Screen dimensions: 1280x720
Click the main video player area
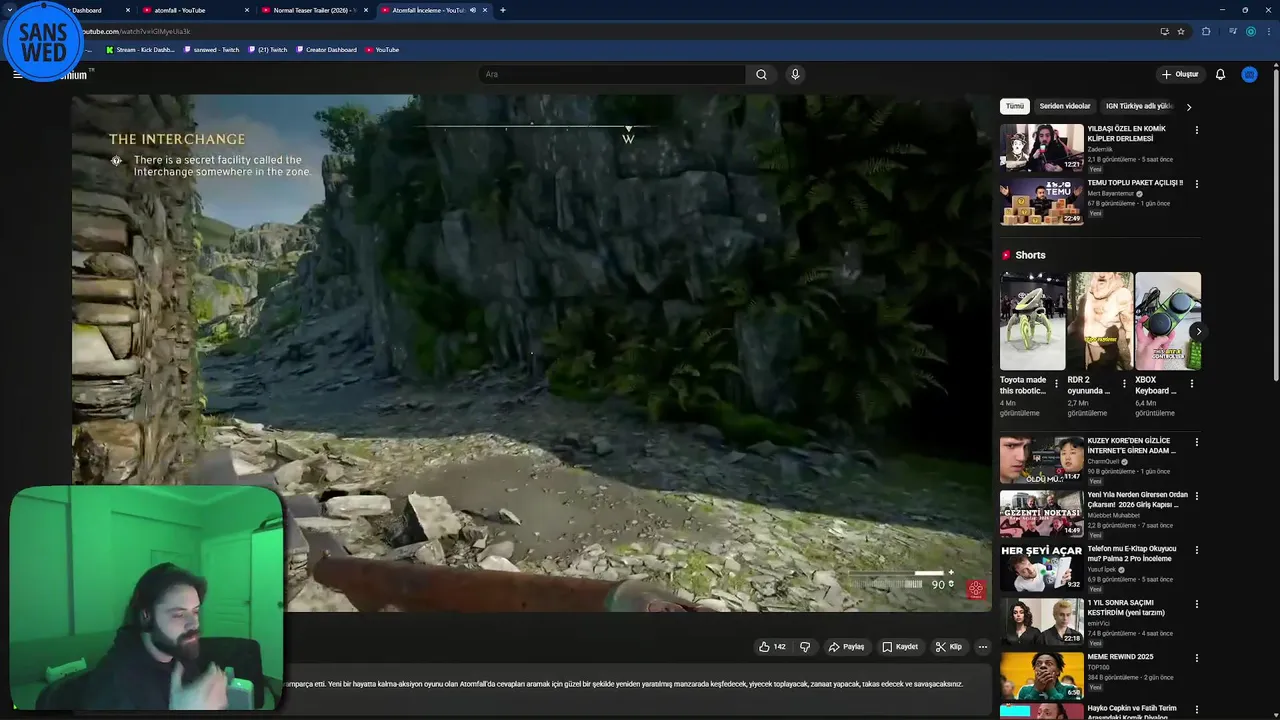pyautogui.click(x=531, y=353)
